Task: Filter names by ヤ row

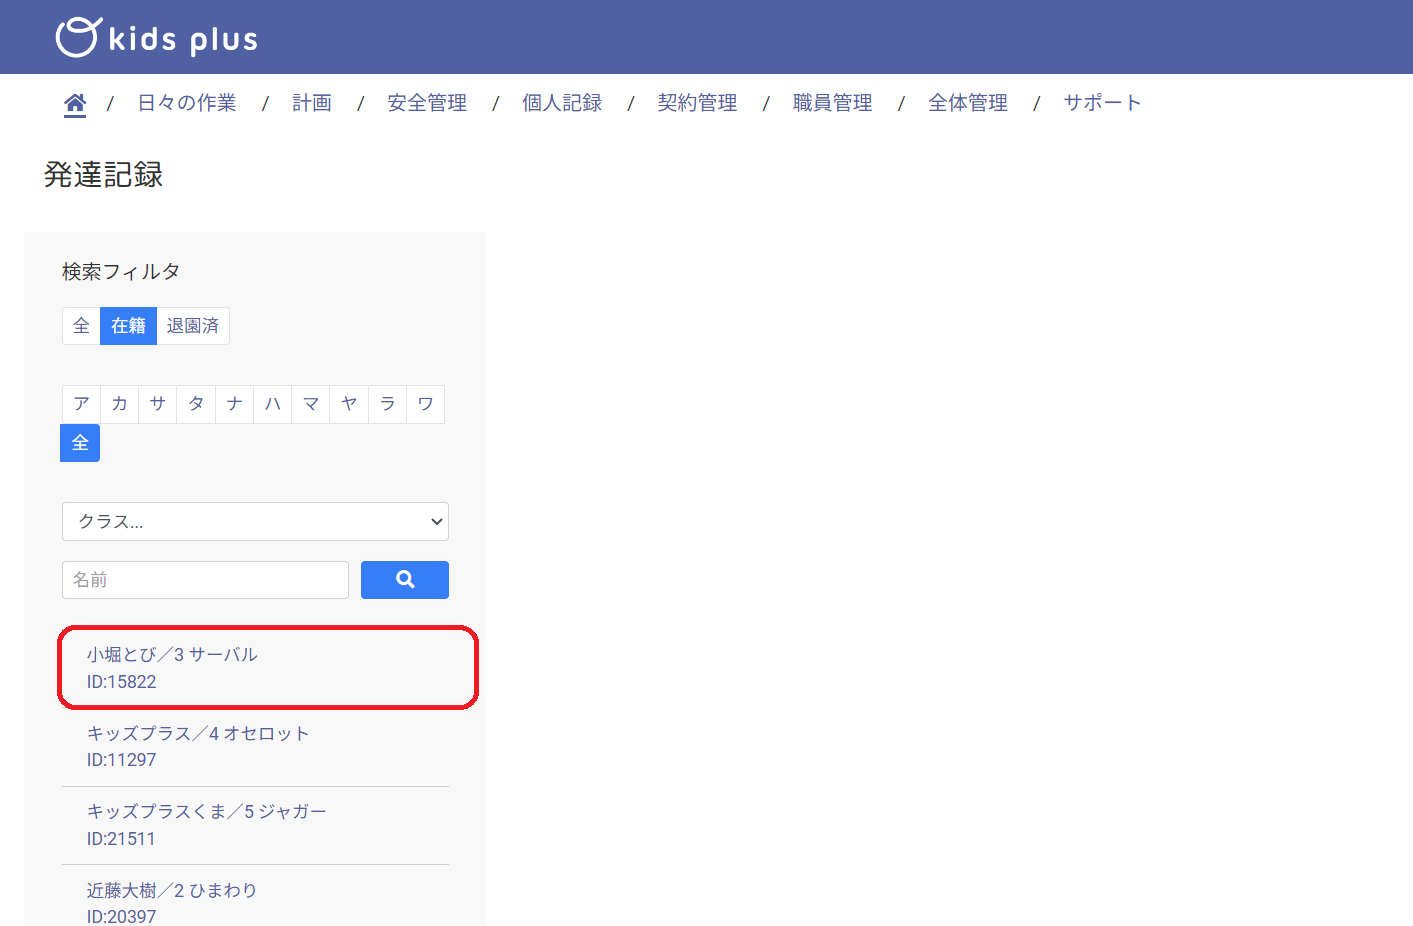Action: 349,404
